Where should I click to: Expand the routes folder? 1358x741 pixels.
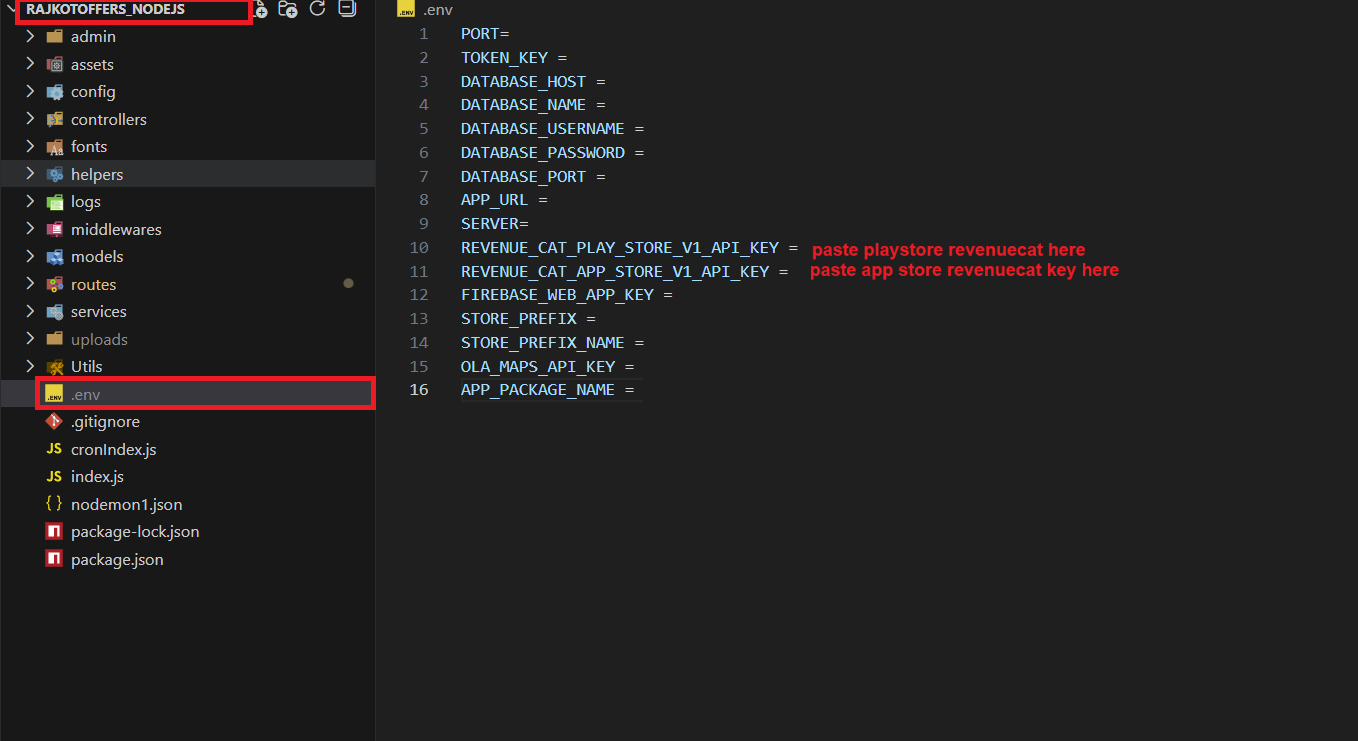pyautogui.click(x=93, y=284)
